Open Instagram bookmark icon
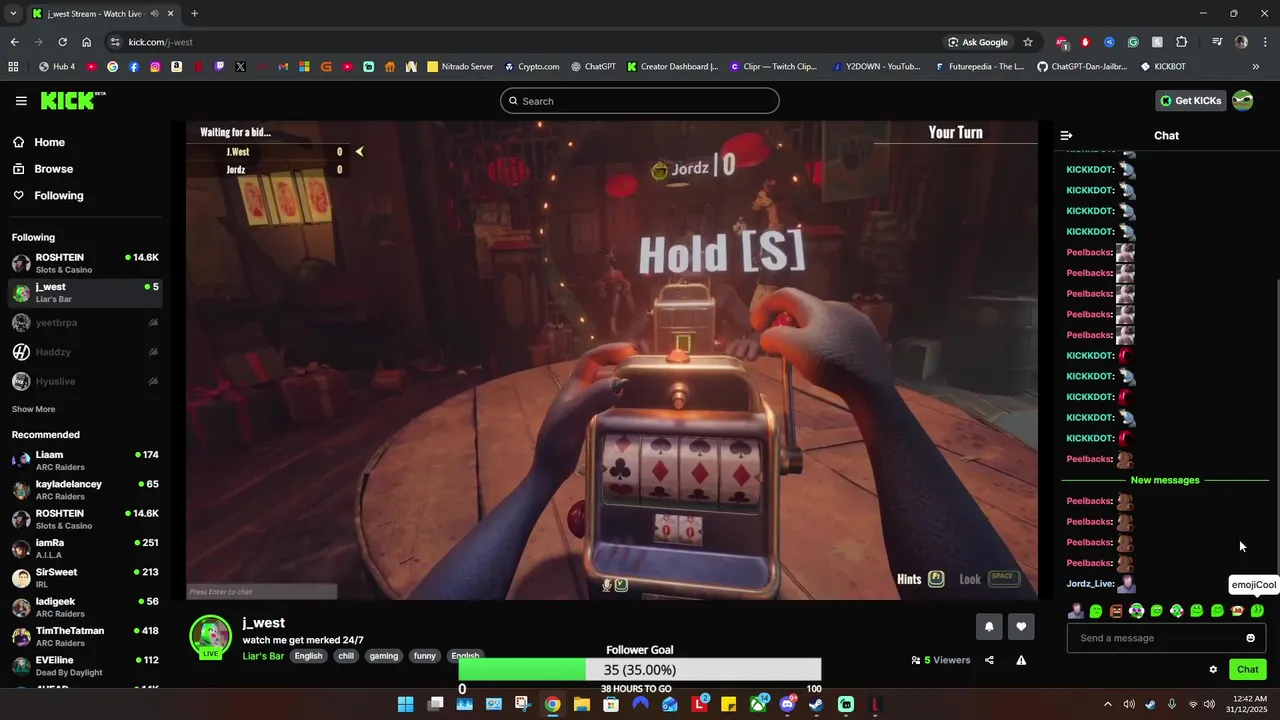Screen dimensions: 1280x720 click(x=155, y=67)
